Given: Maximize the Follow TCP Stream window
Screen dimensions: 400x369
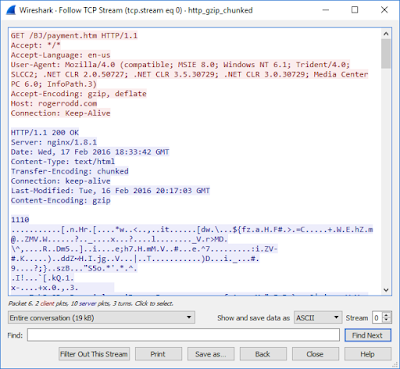Looking at the screenshot, I should tap(355, 10).
